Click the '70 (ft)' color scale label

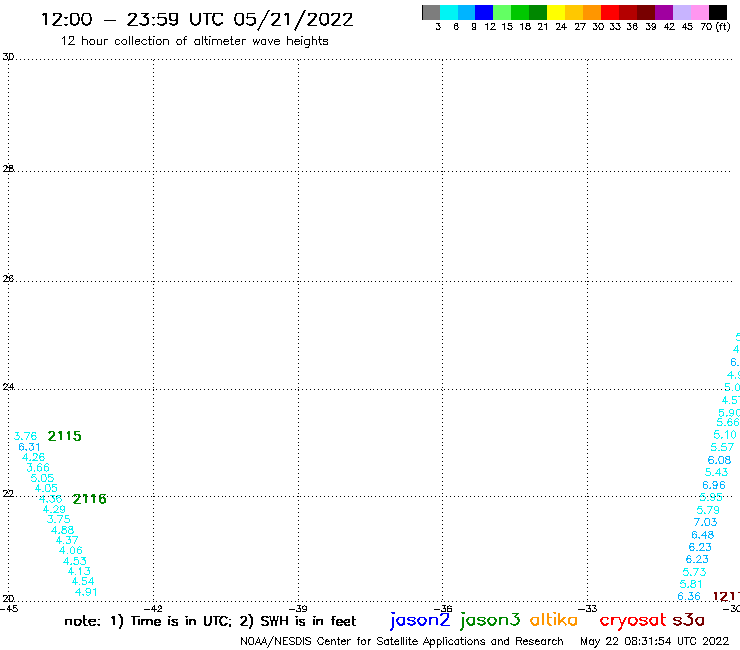(x=715, y=27)
